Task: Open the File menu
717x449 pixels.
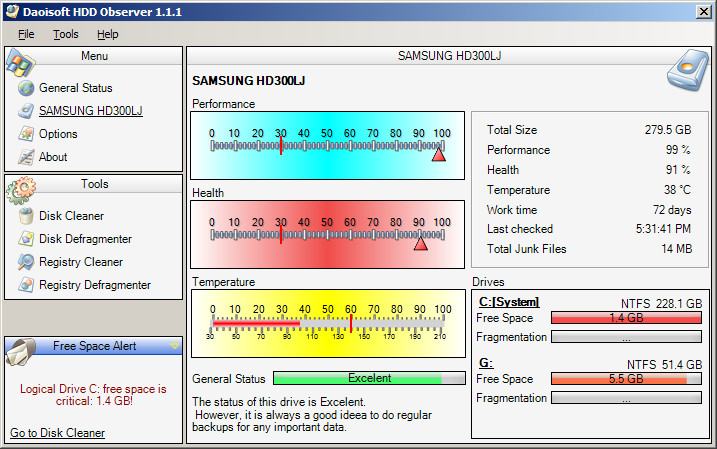Action: click(26, 34)
